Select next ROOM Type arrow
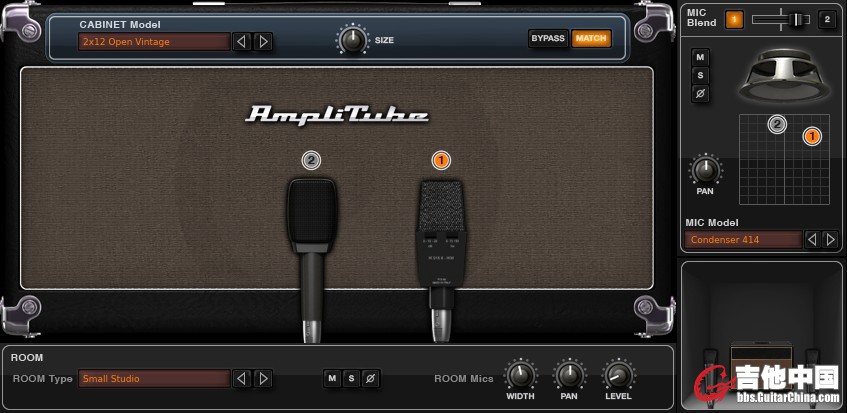The image size is (847, 413). click(x=263, y=378)
